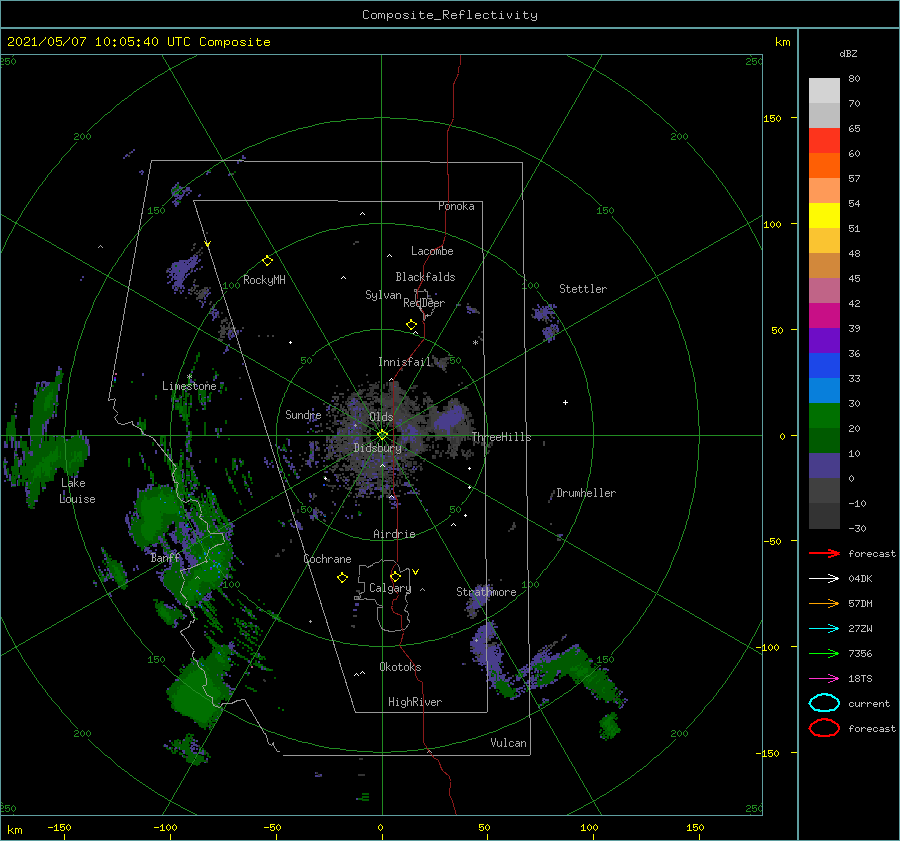Select the 80 dBZ light gray swatch
Screen dimensions: 900x841
point(824,90)
